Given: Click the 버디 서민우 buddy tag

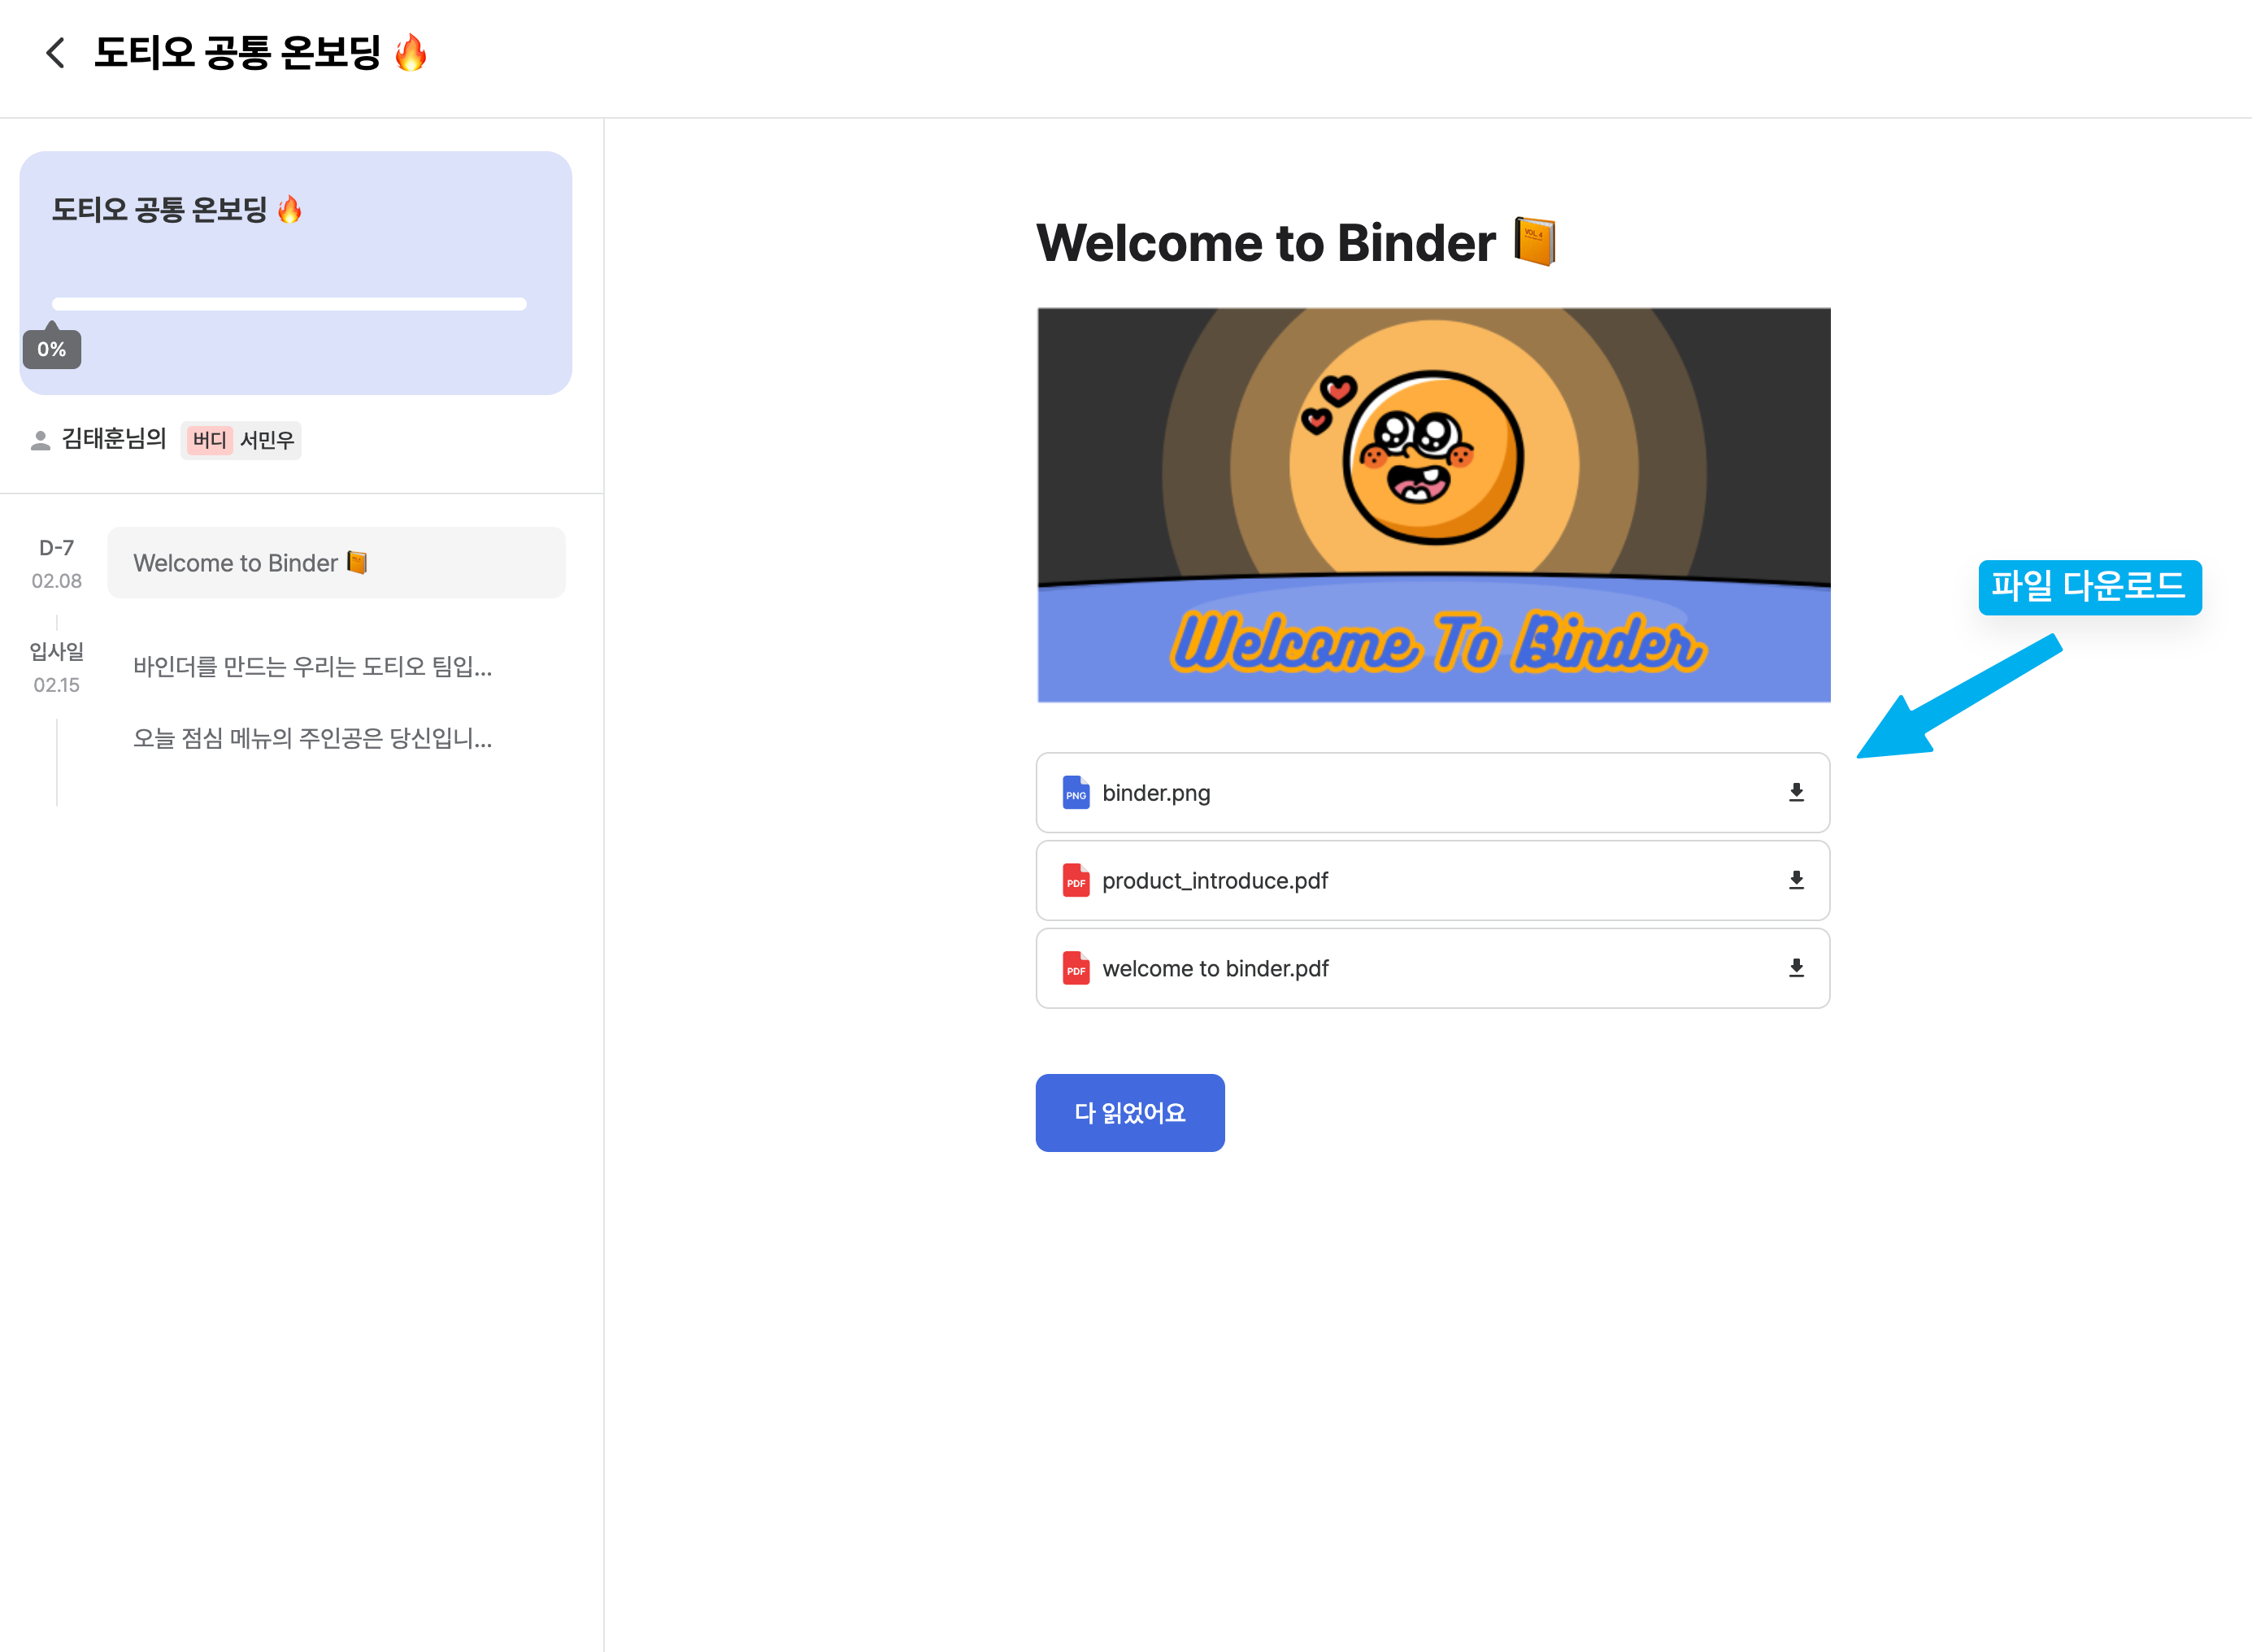Looking at the screenshot, I should [241, 440].
